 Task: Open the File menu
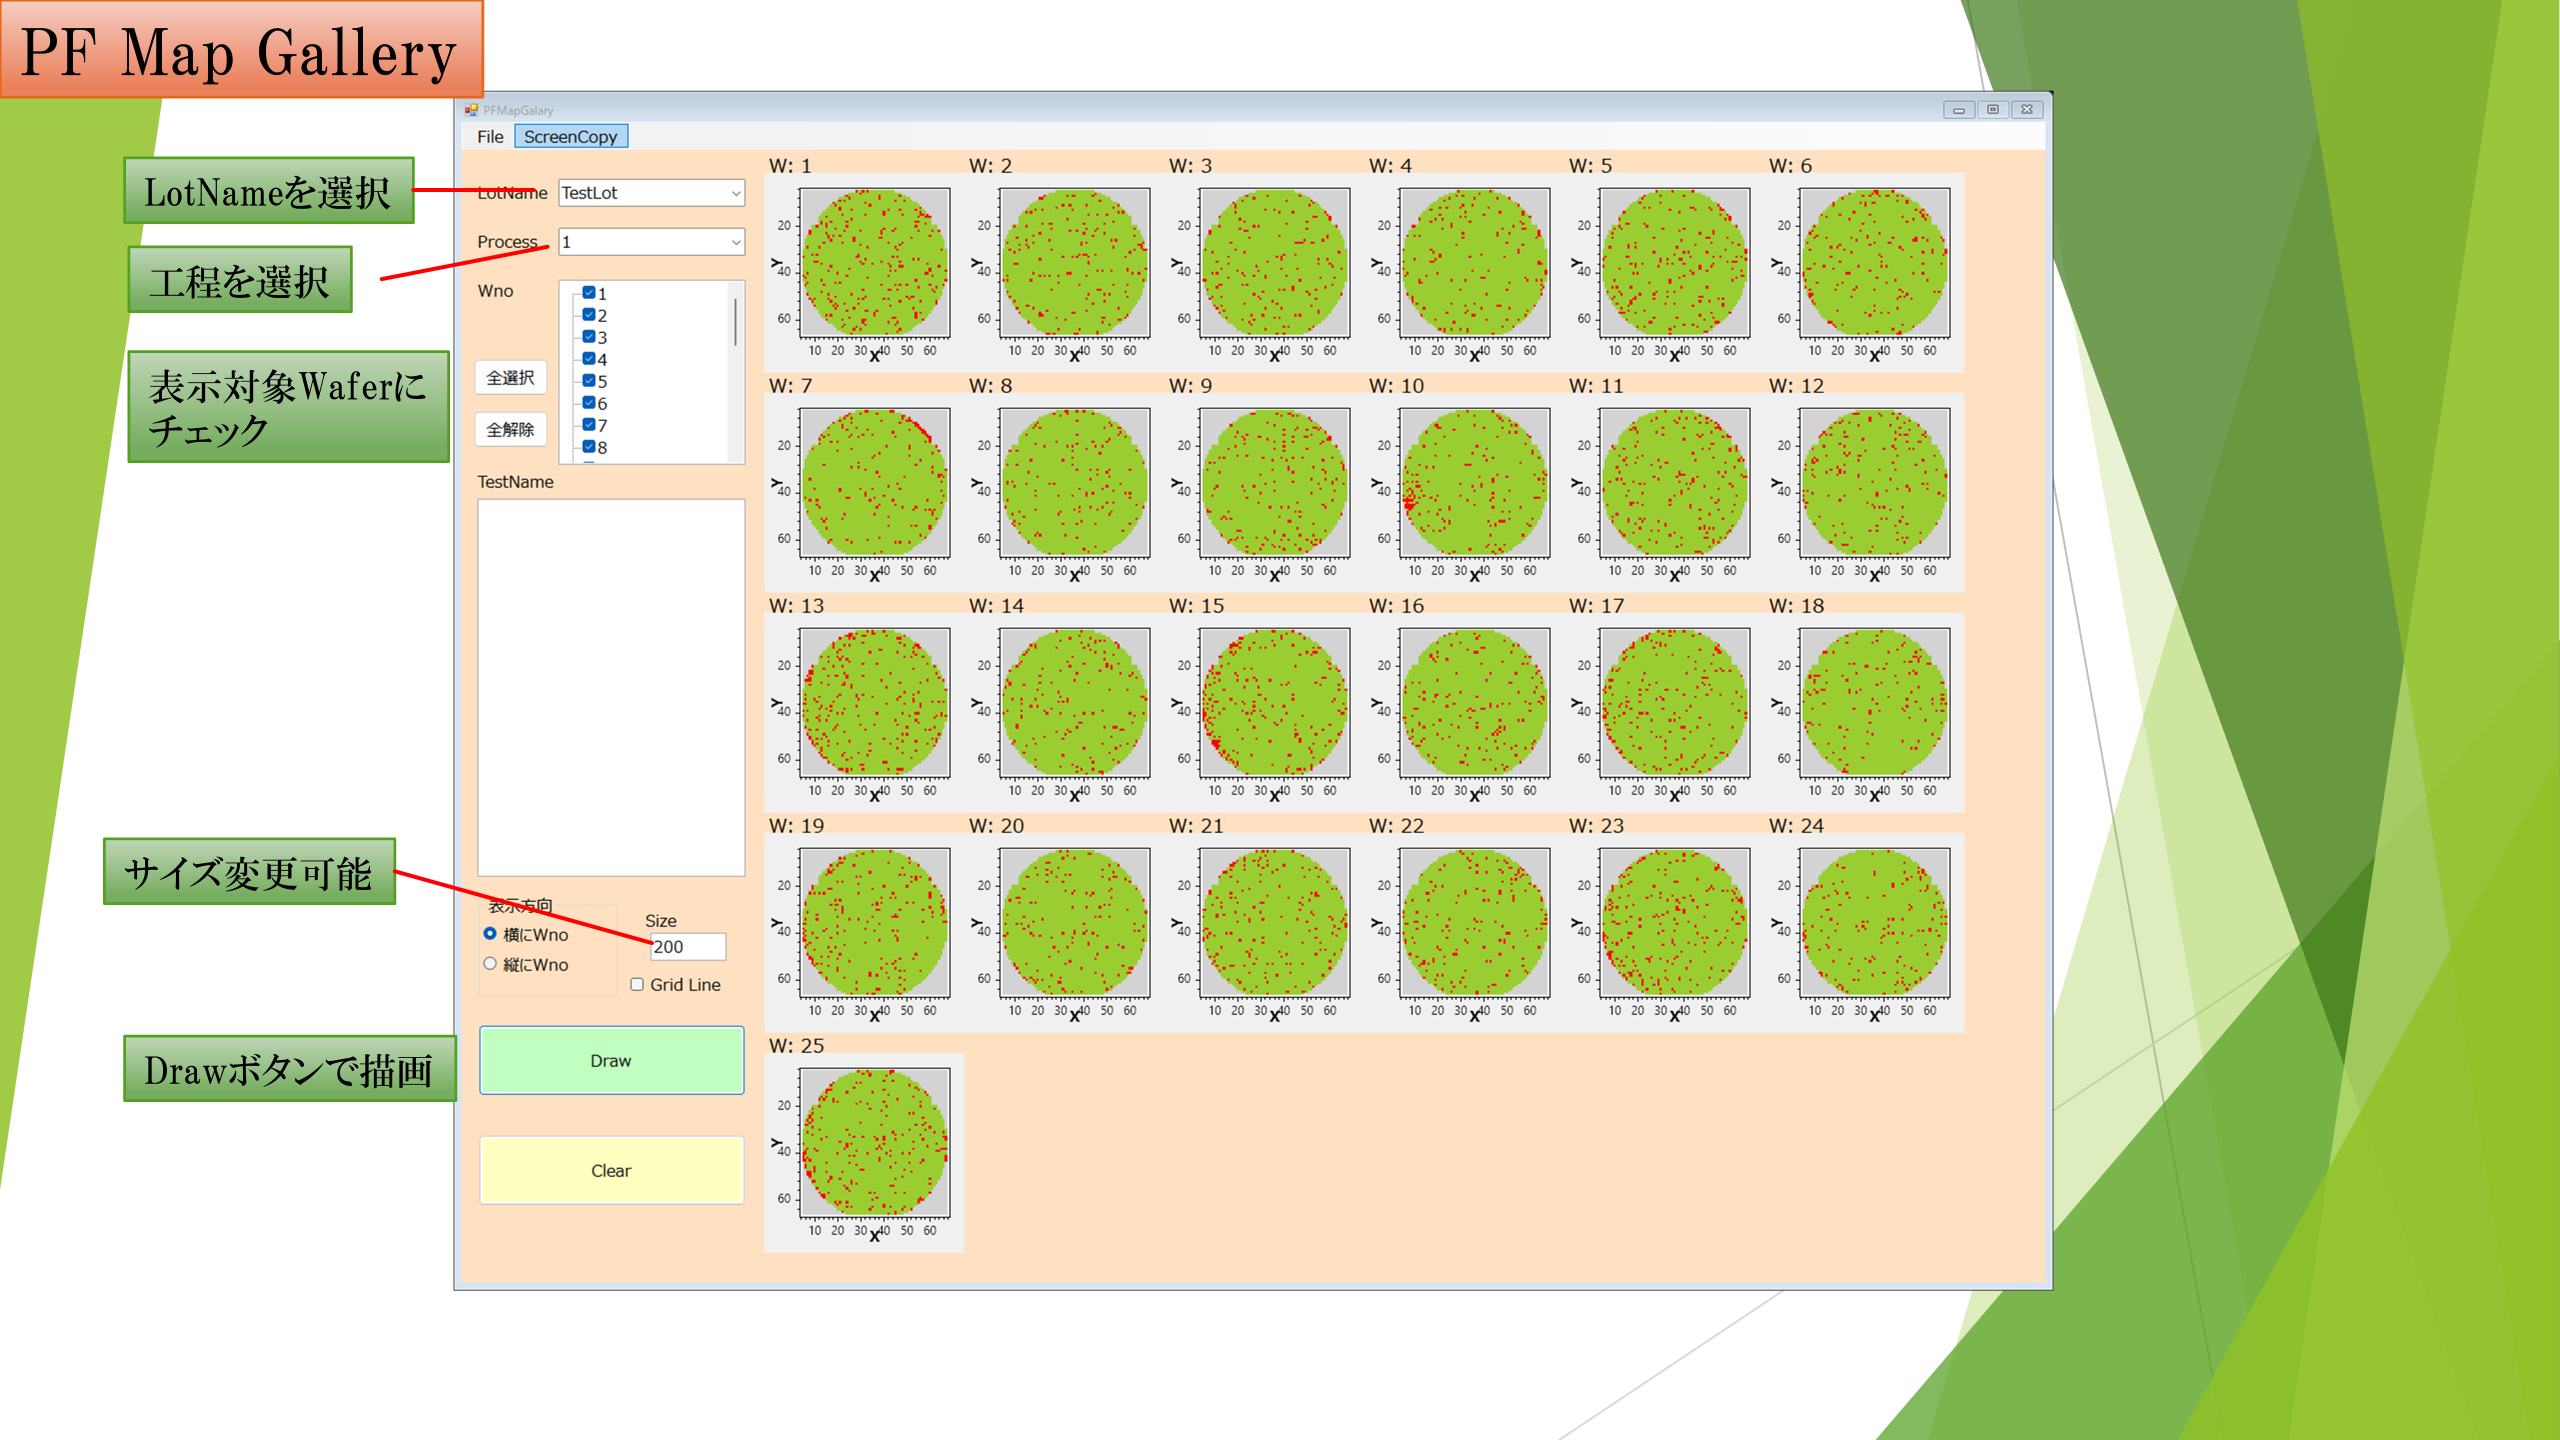coord(490,137)
